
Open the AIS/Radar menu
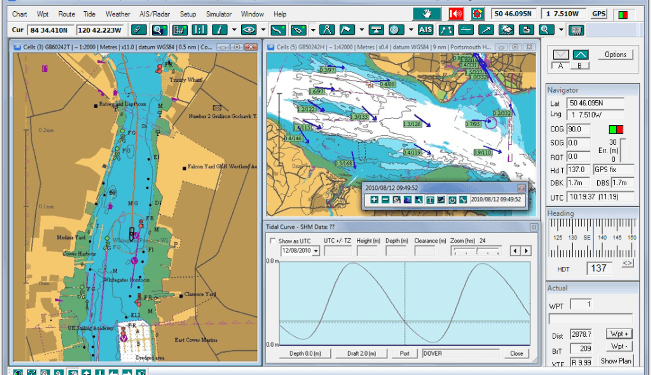tap(154, 14)
